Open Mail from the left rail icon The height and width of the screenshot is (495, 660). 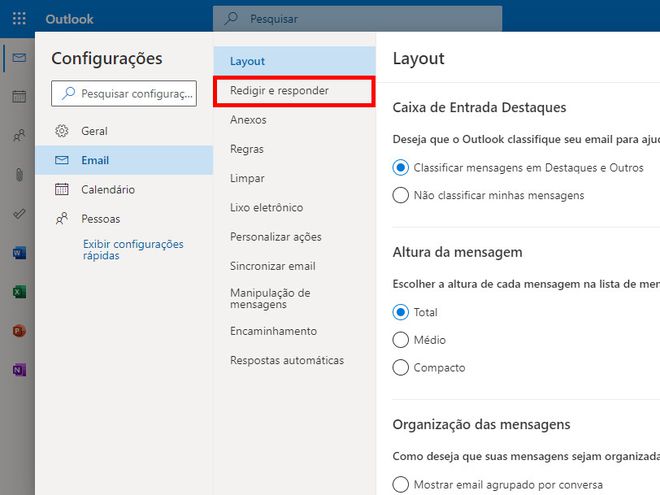coord(19,57)
